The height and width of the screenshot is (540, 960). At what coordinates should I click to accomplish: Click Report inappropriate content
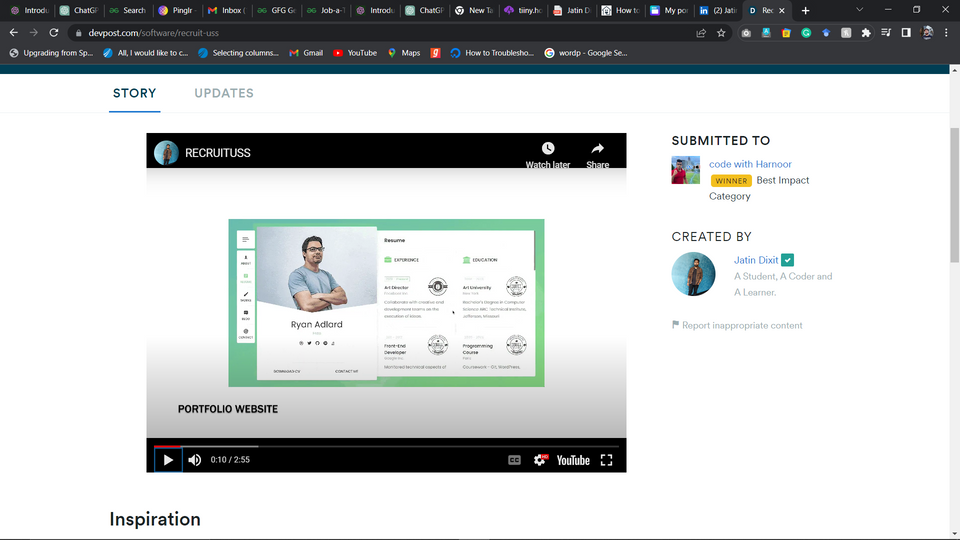pyautogui.click(x=742, y=326)
